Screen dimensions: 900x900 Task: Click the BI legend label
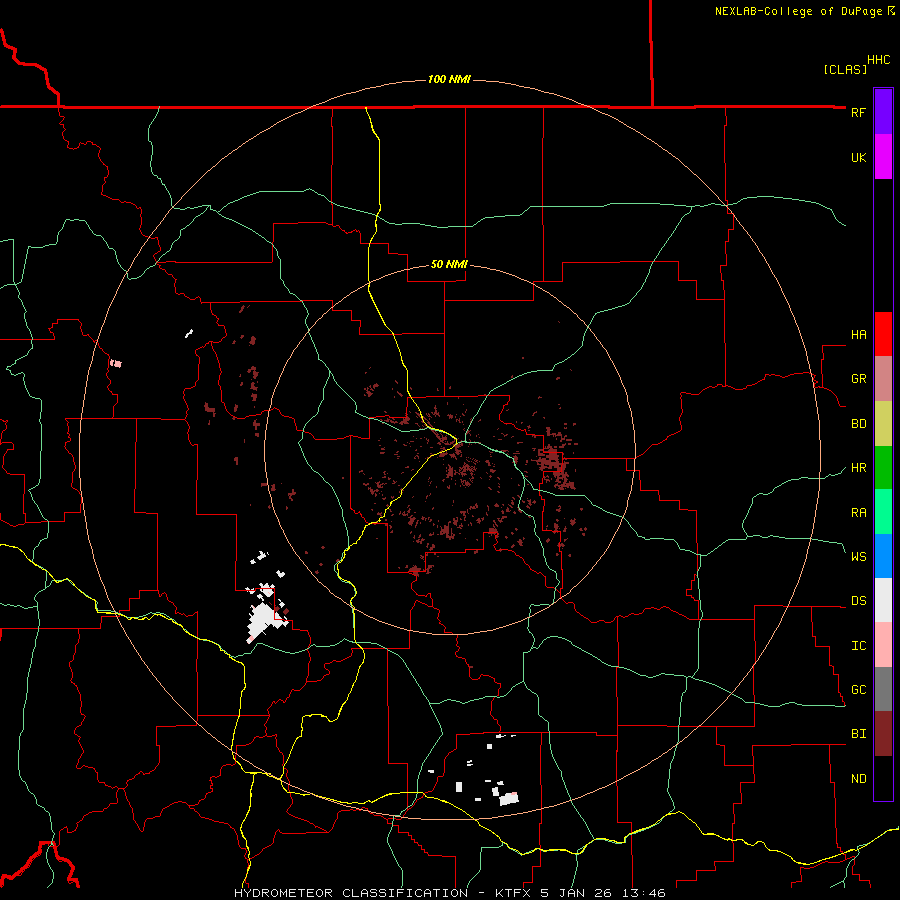pos(858,734)
